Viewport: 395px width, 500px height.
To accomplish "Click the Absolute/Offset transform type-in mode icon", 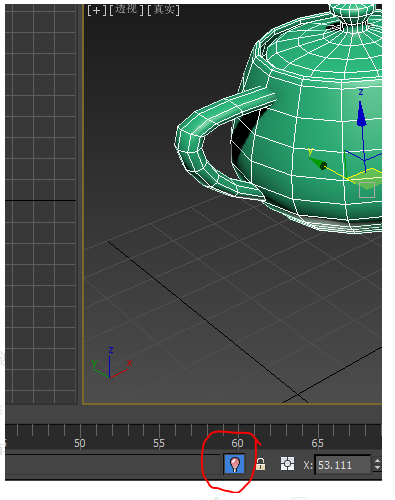I will [x=287, y=464].
